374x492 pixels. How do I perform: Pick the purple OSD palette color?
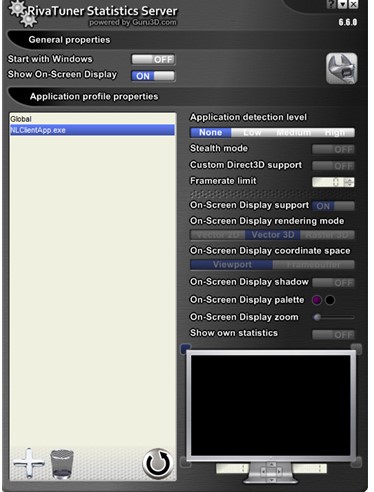pos(317,300)
